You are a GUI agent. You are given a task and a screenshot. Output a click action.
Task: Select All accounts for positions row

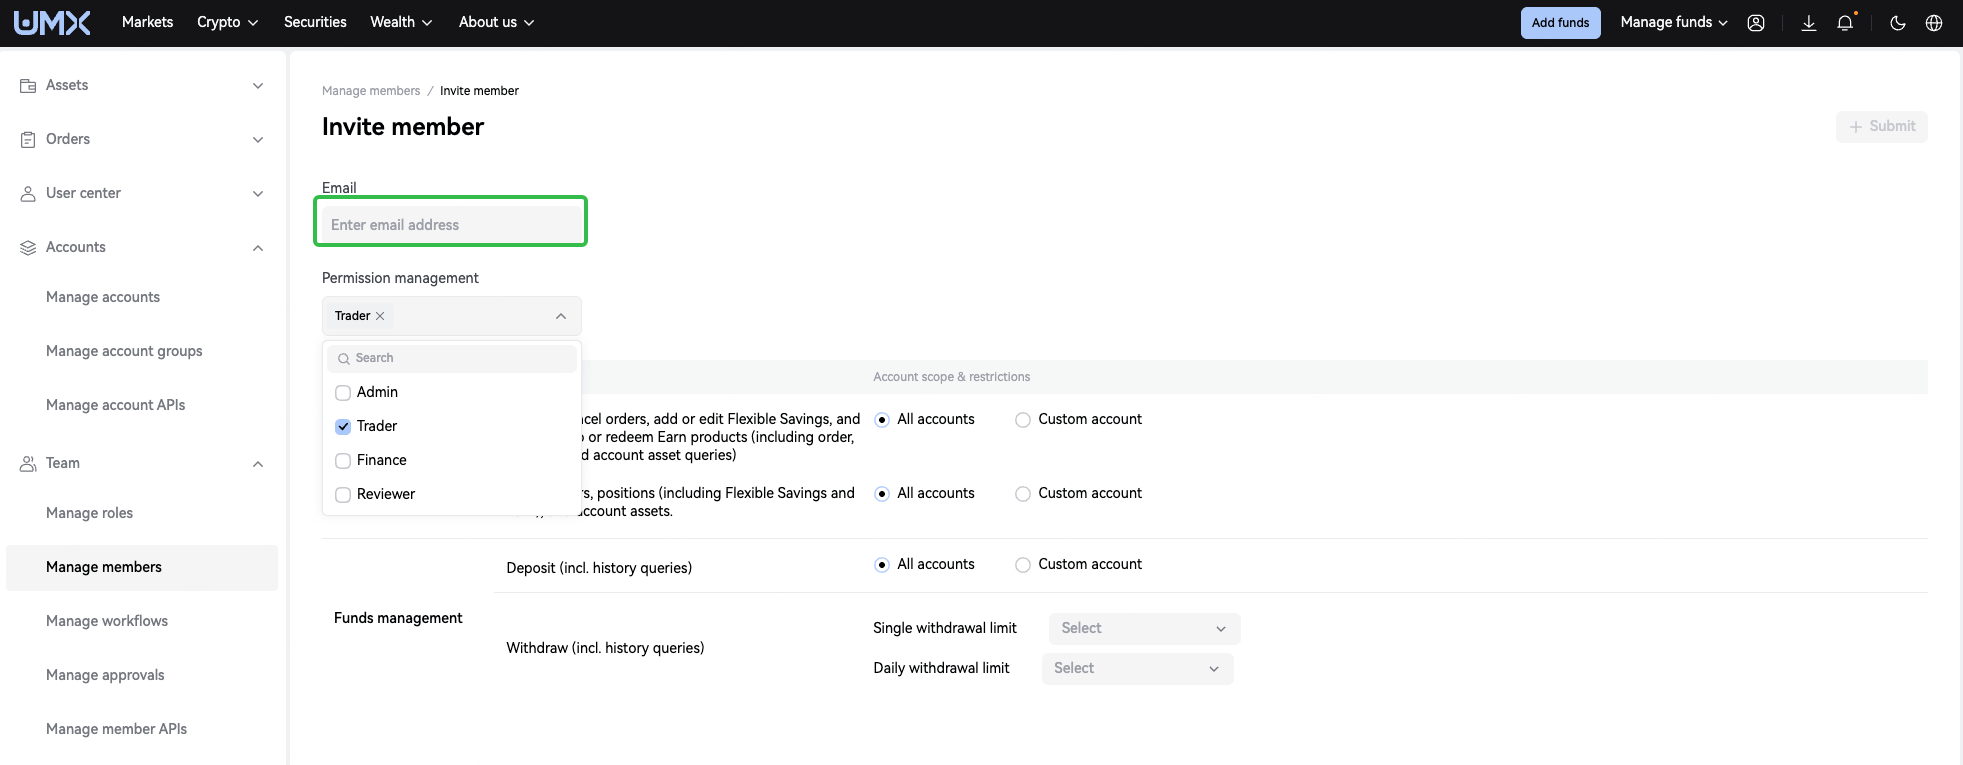tap(882, 494)
